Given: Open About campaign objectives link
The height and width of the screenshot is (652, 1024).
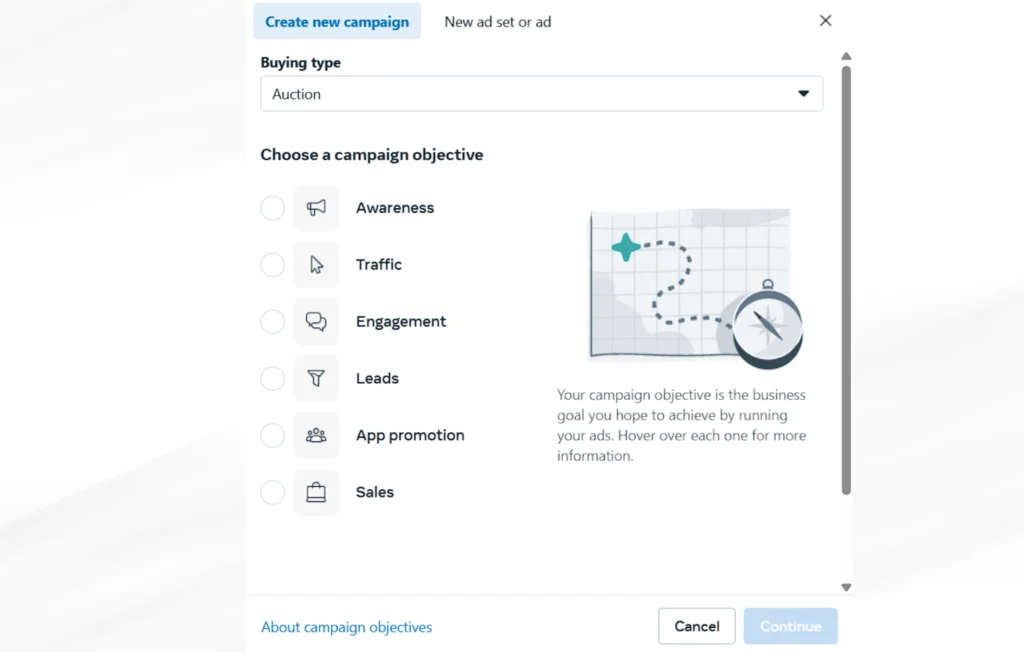Looking at the screenshot, I should point(346,627).
